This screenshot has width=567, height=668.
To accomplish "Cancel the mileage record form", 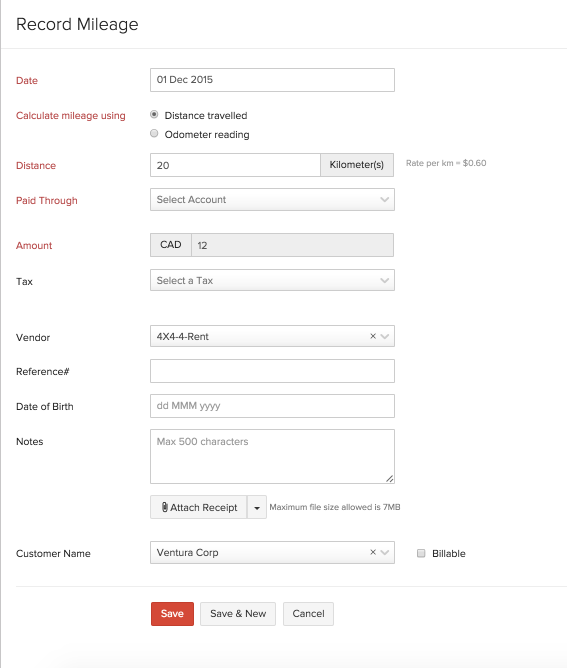I will coord(308,613).
